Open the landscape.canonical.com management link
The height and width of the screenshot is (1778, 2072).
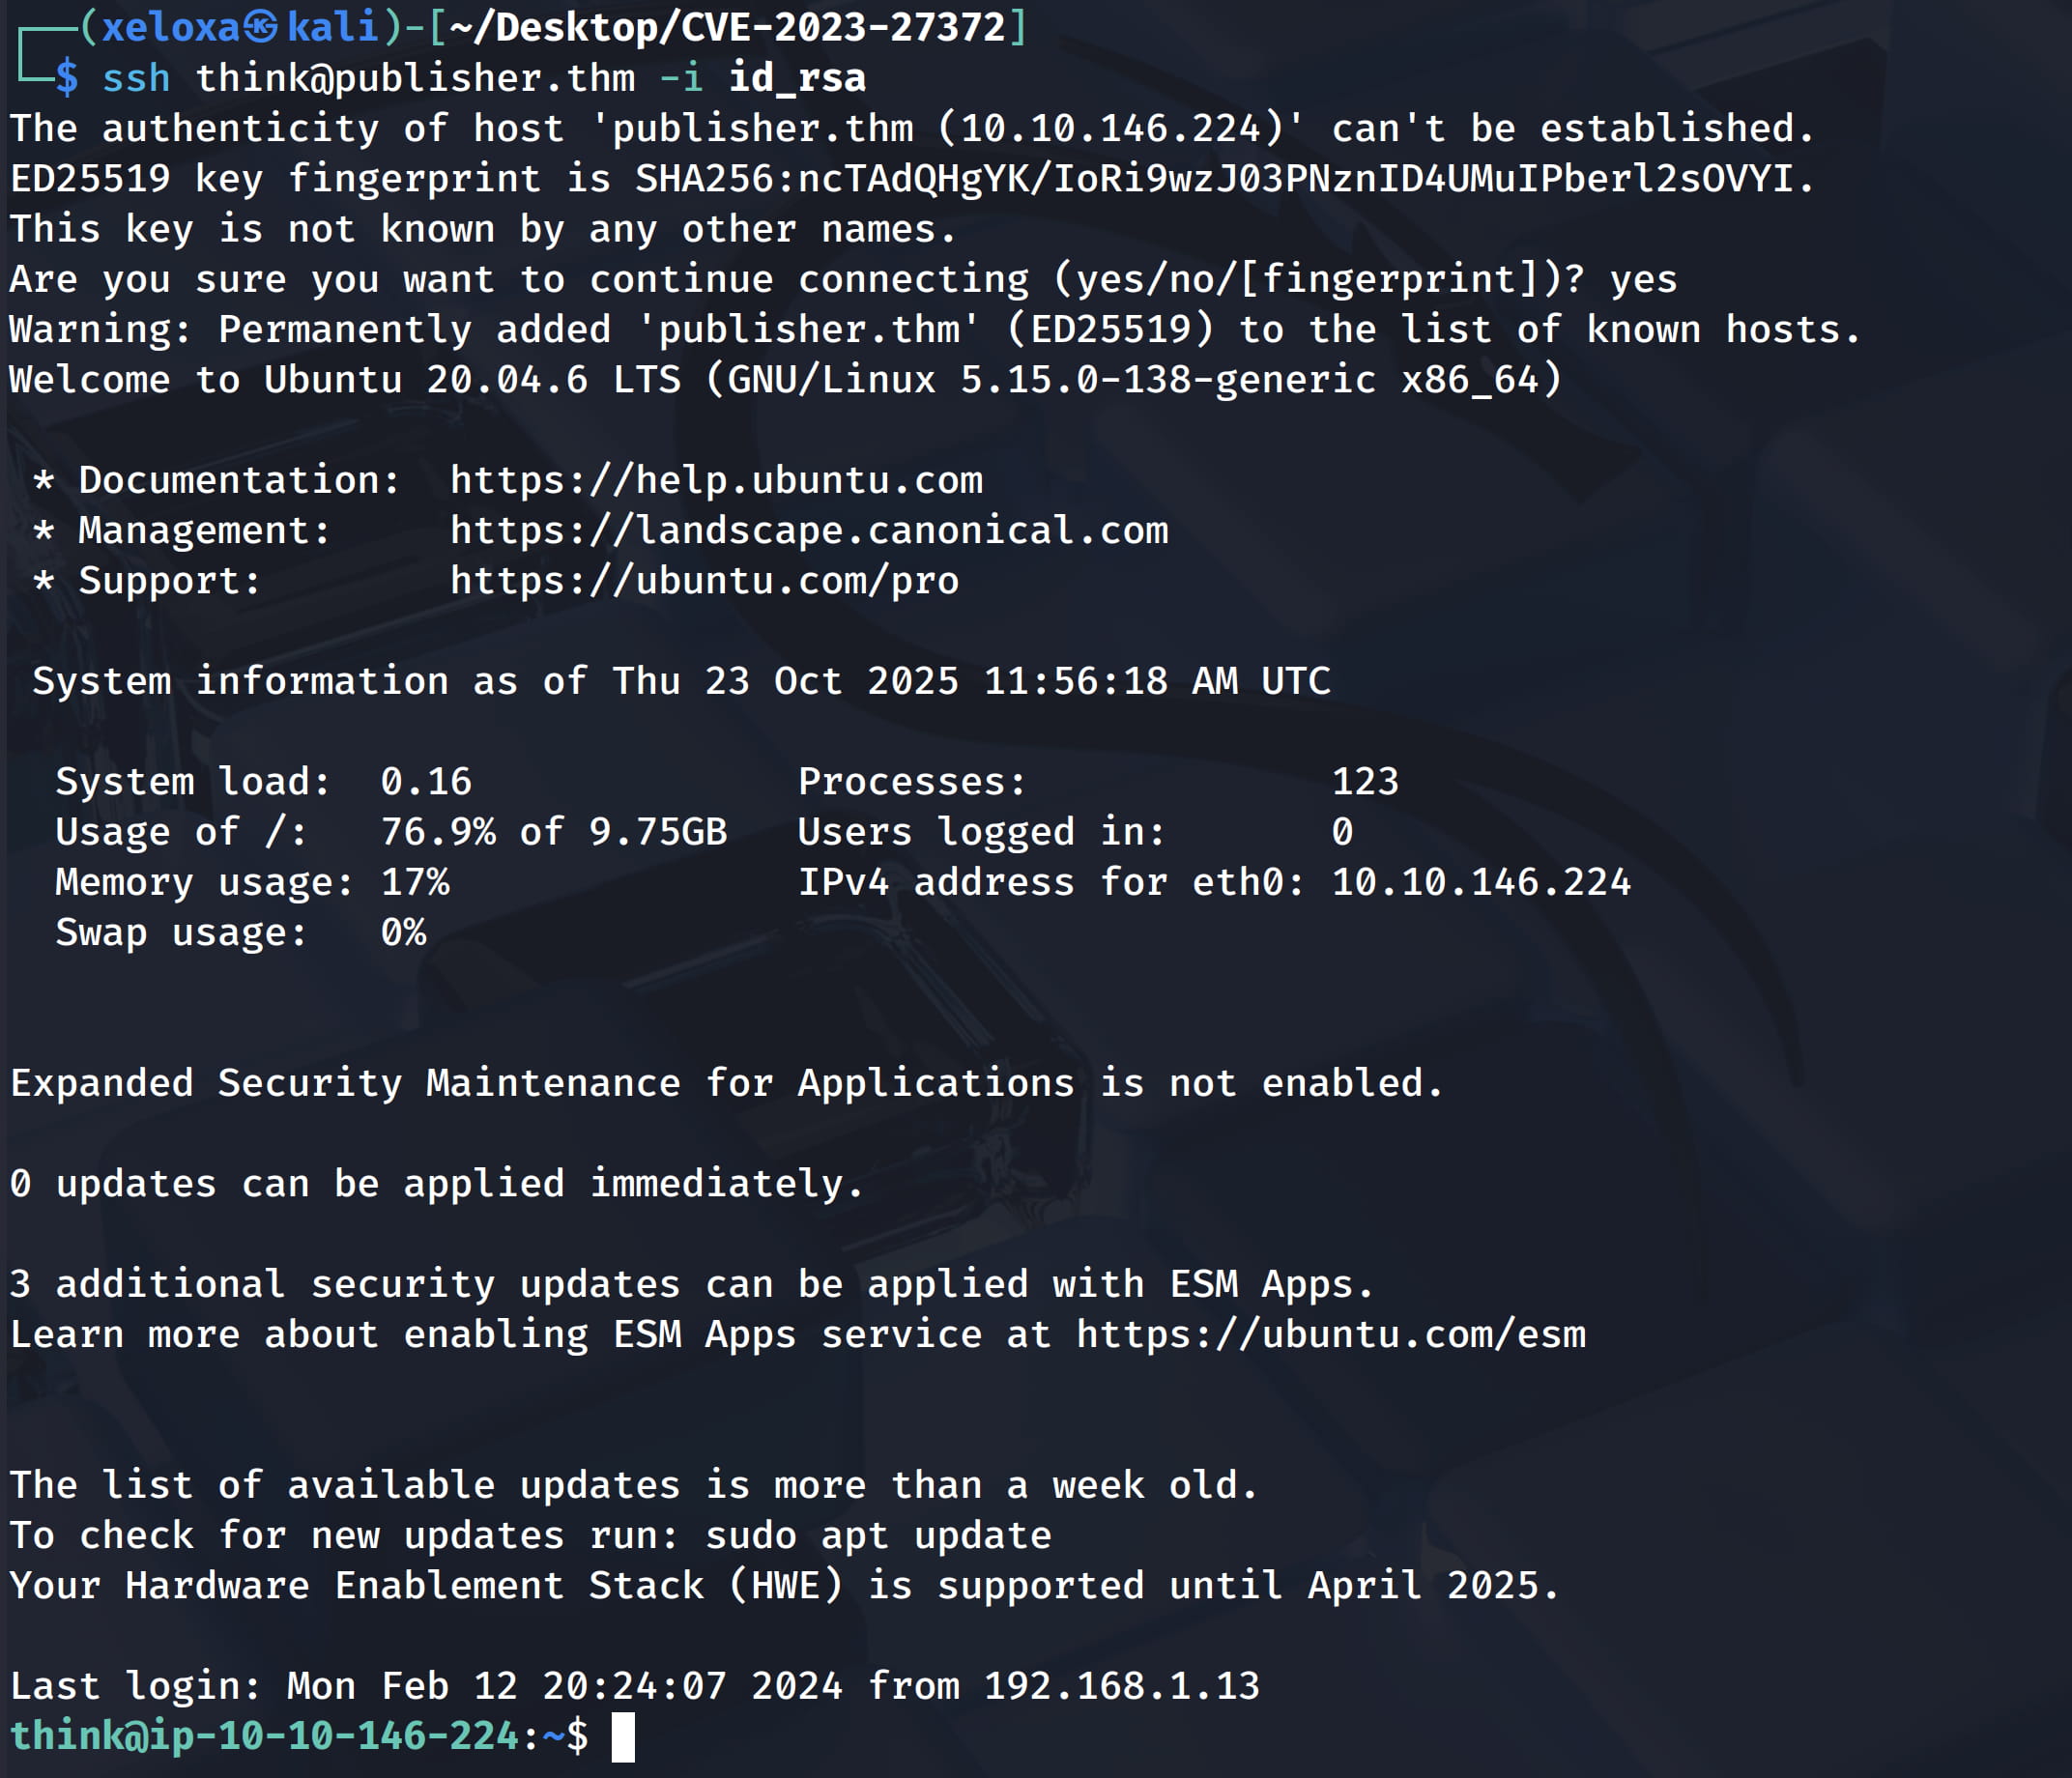tap(808, 530)
